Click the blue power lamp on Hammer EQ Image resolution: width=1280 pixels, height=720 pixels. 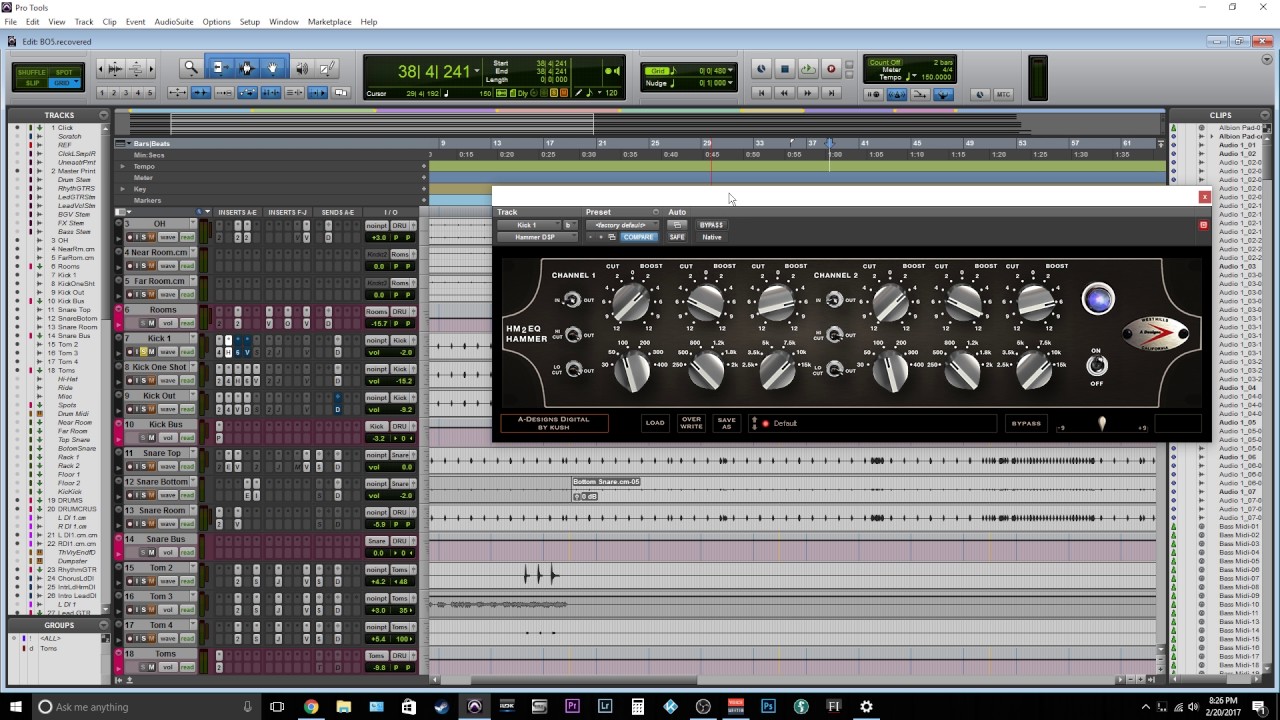[1098, 299]
